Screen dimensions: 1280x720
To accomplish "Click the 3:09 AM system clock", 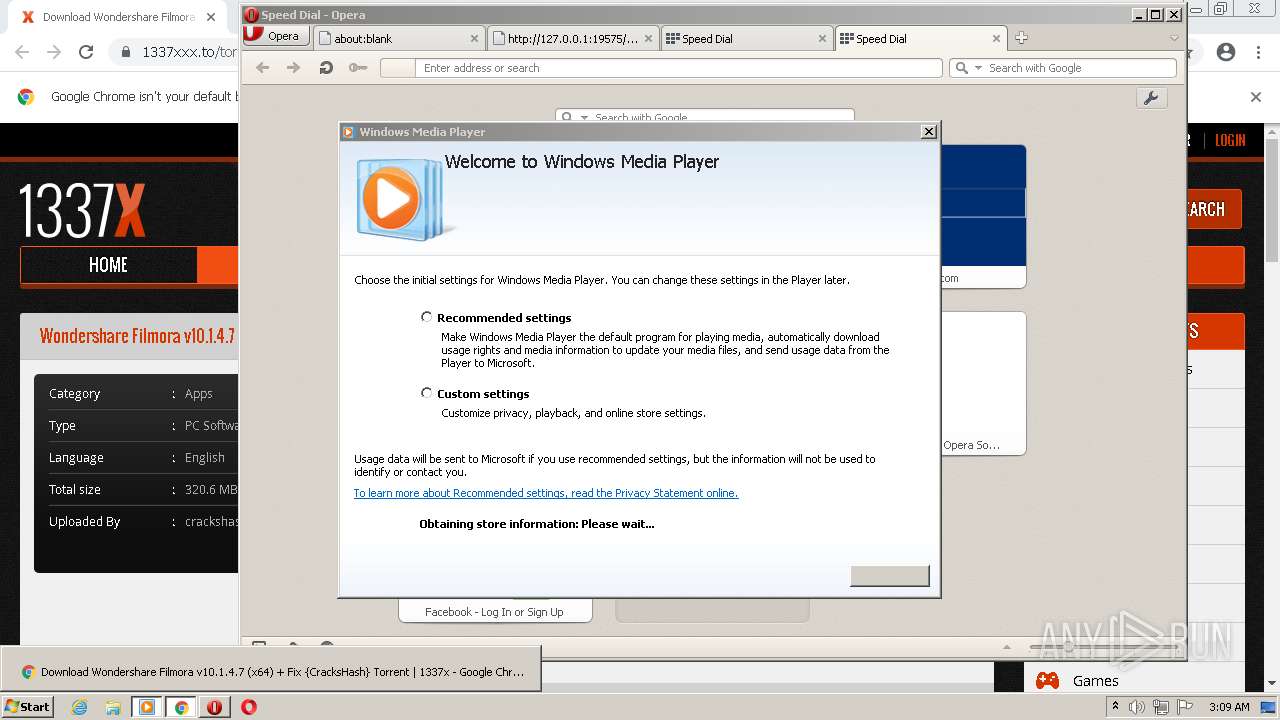I will [x=1229, y=707].
